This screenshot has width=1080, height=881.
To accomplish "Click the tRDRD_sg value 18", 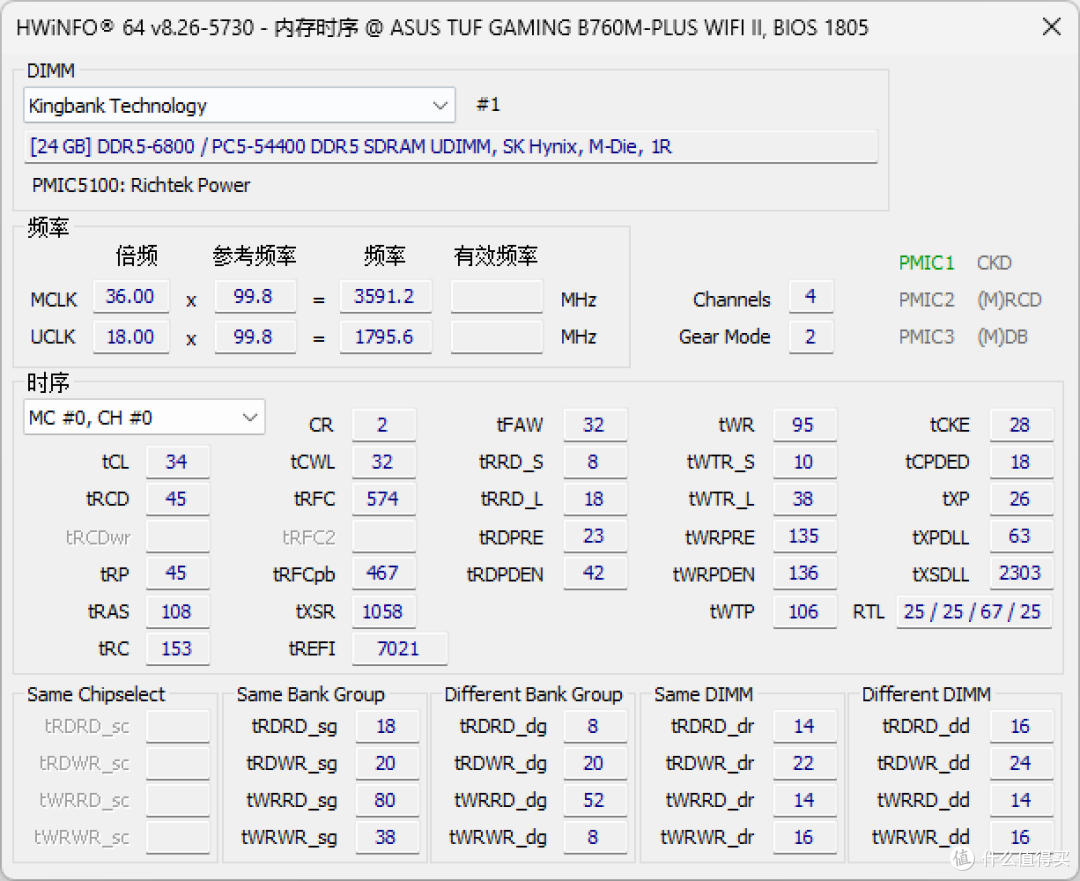I will point(387,726).
